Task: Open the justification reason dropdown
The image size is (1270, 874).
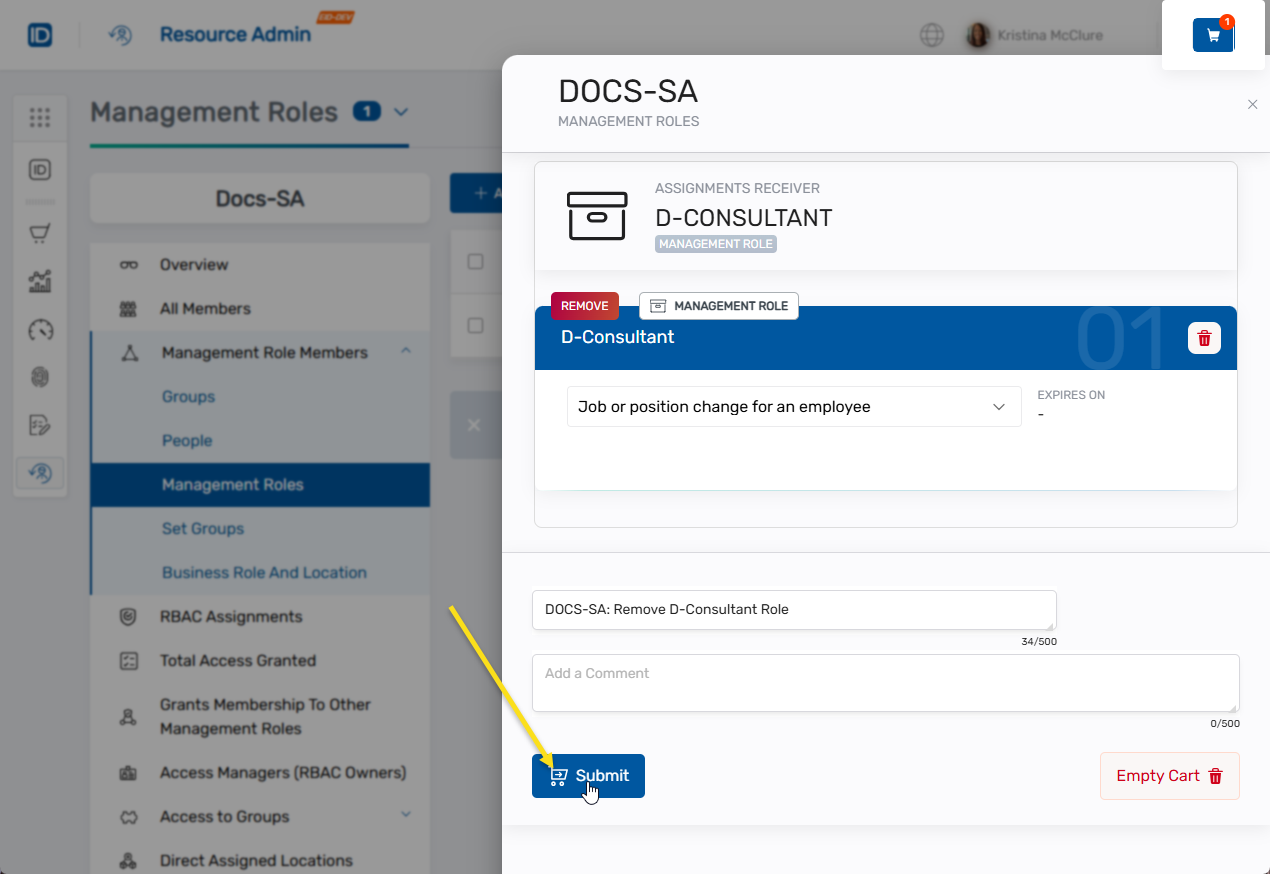Action: click(793, 407)
